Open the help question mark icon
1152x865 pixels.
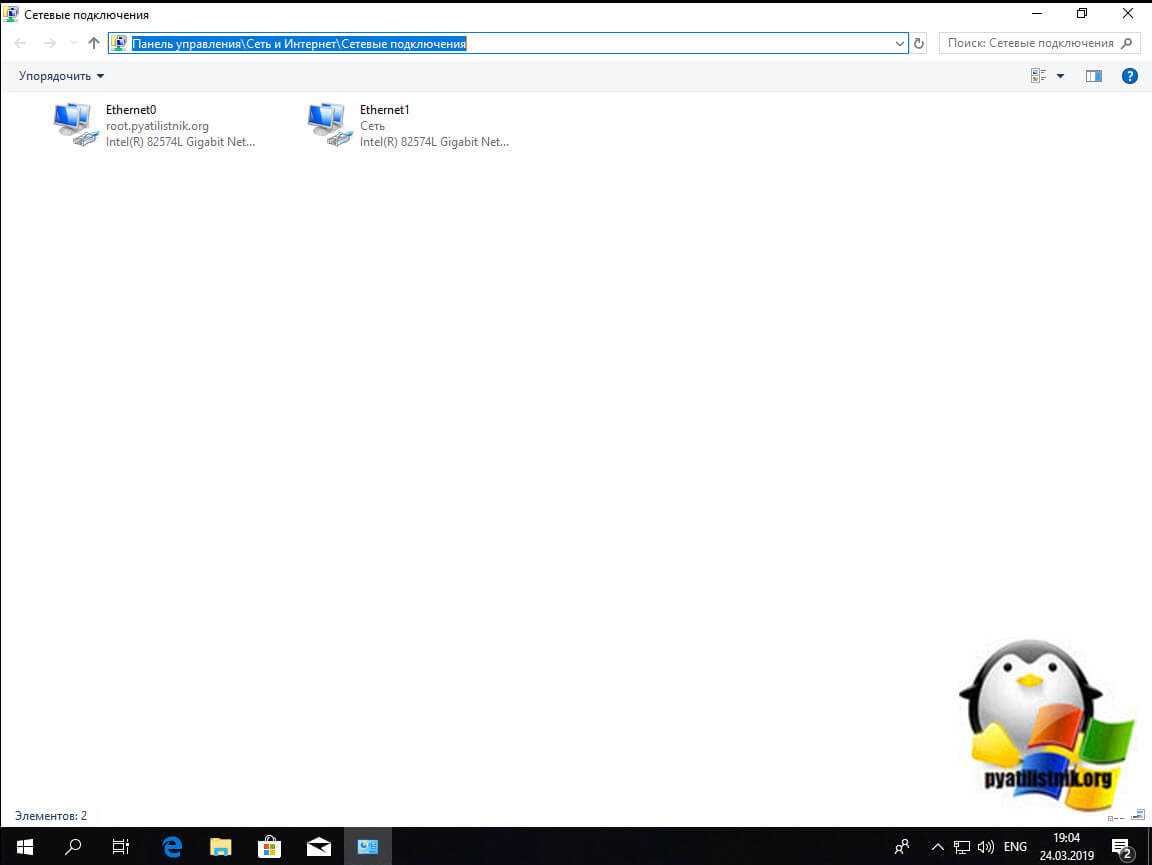[x=1129, y=76]
